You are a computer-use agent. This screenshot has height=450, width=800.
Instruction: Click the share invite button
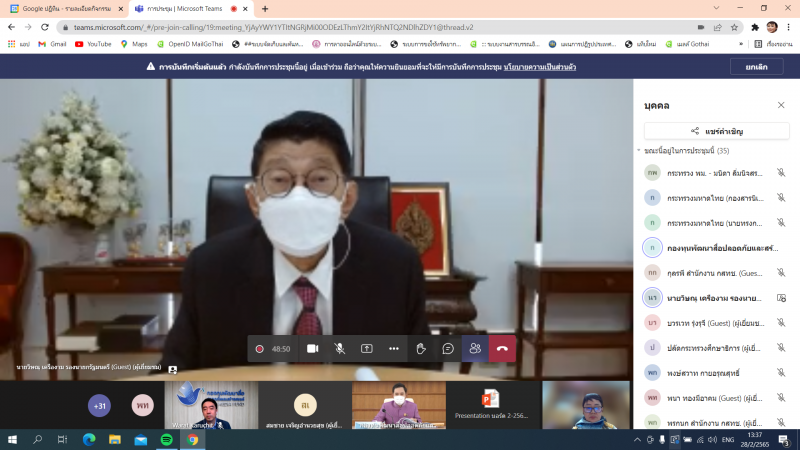tap(716, 131)
